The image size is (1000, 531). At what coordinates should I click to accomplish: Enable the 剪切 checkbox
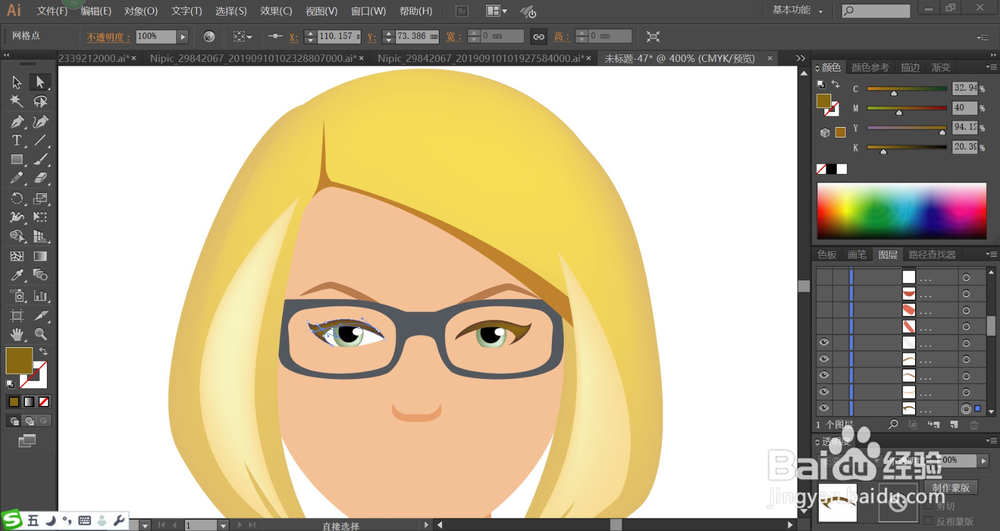(x=929, y=506)
